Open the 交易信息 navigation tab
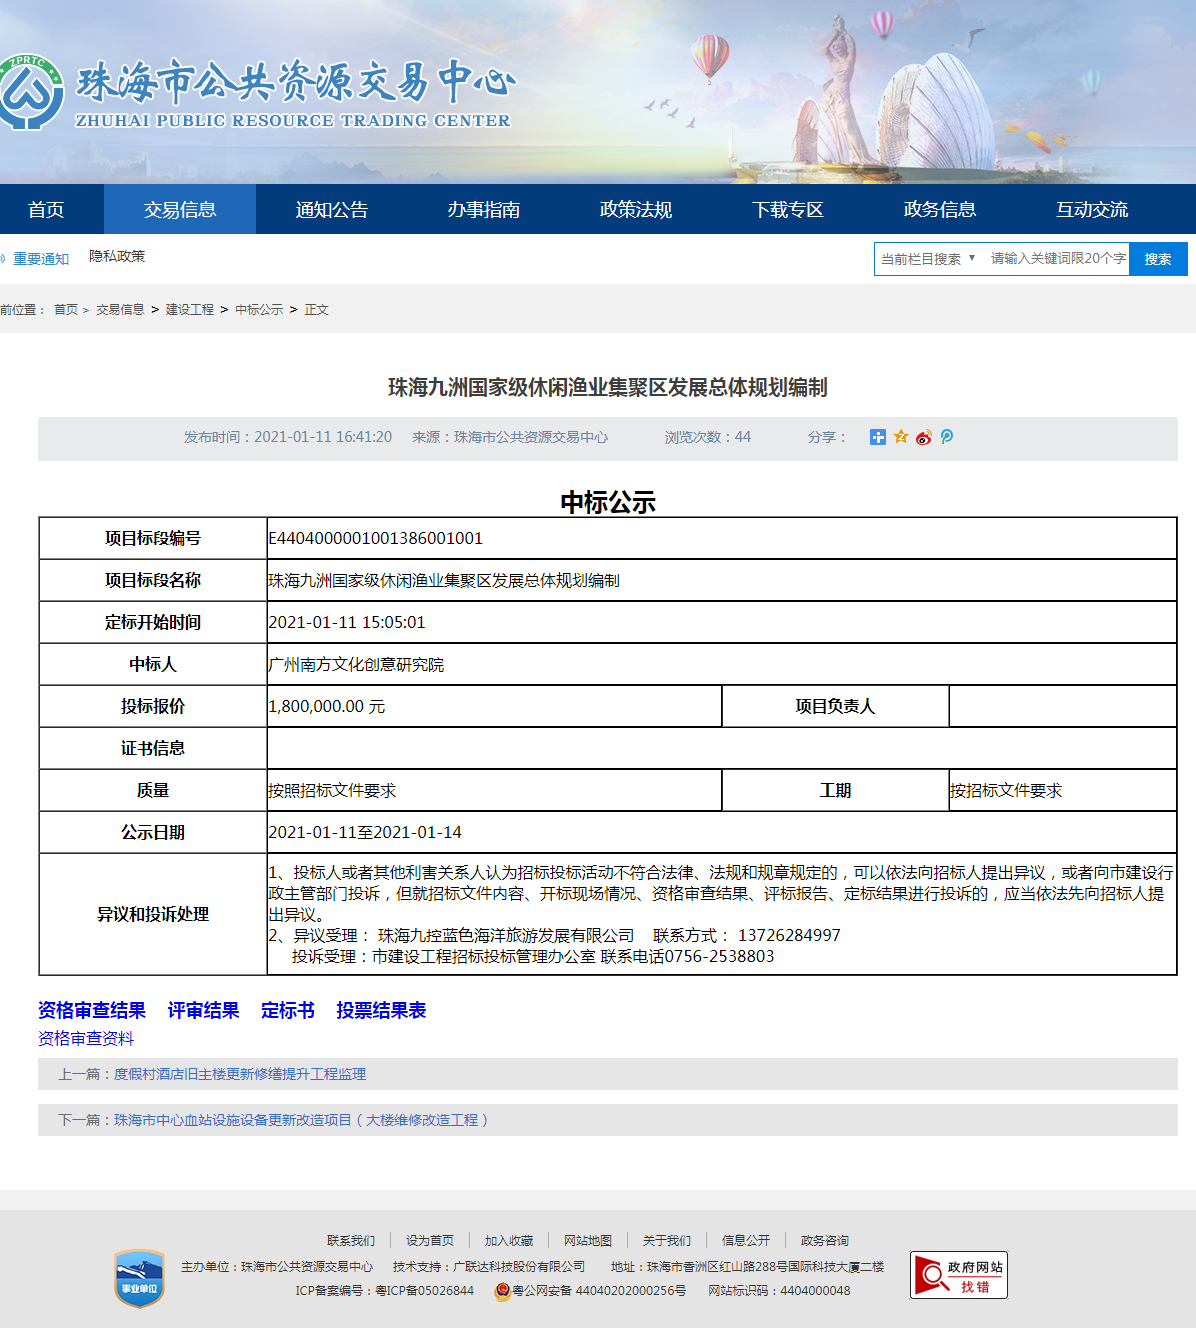Image resolution: width=1196 pixels, height=1328 pixels. point(180,210)
